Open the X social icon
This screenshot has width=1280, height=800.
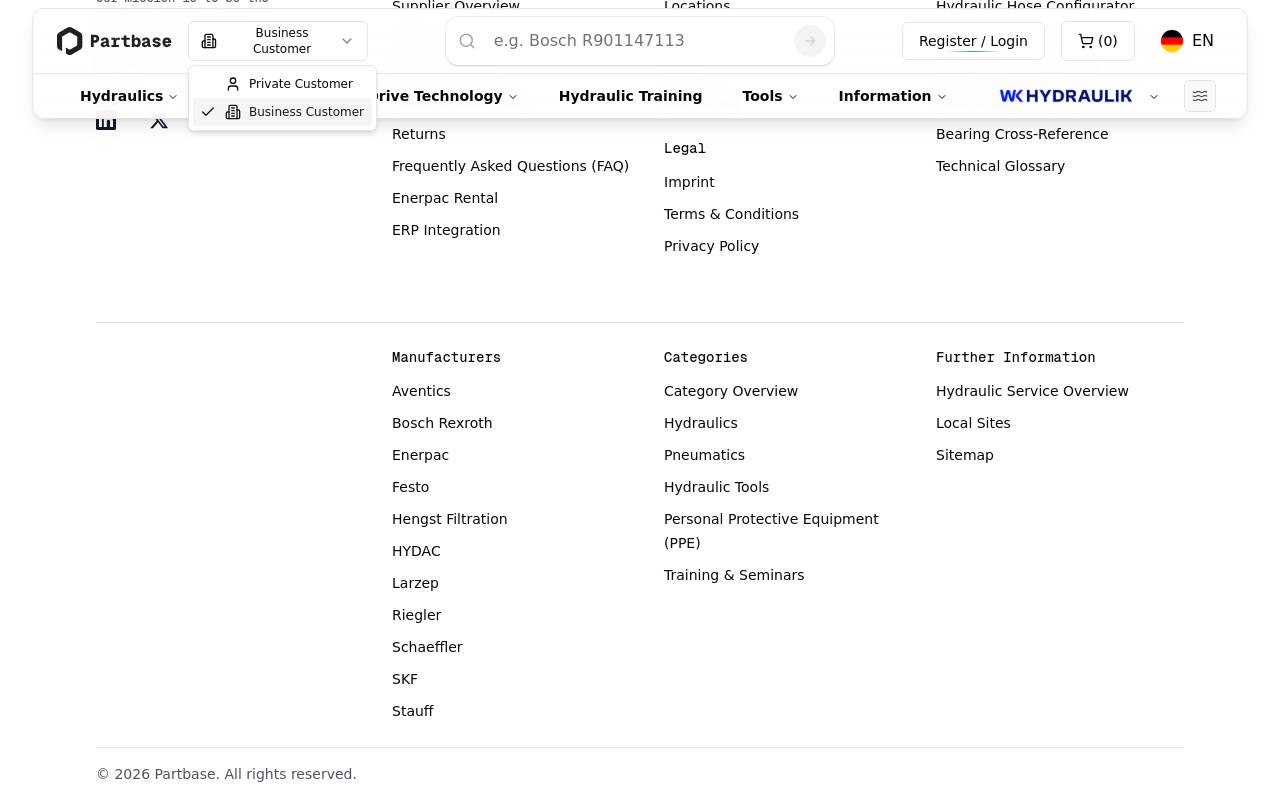coord(159,121)
